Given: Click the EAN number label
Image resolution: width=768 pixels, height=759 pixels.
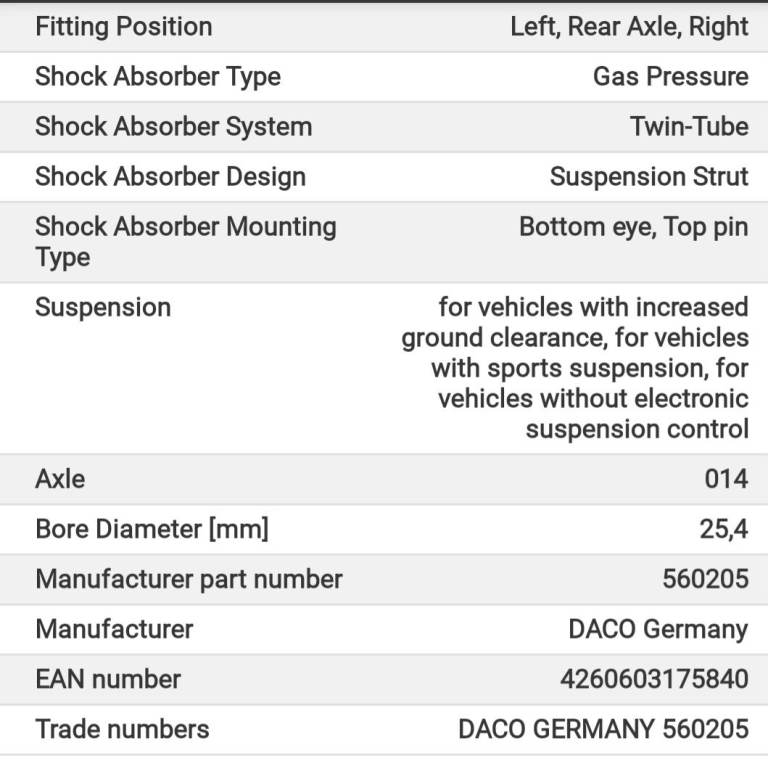Looking at the screenshot, I should pos(108,679).
